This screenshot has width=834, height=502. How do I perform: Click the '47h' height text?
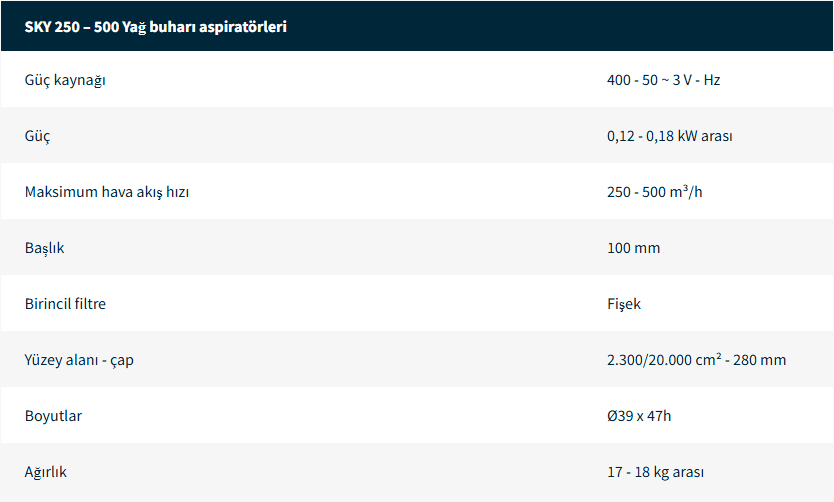pyautogui.click(x=659, y=416)
